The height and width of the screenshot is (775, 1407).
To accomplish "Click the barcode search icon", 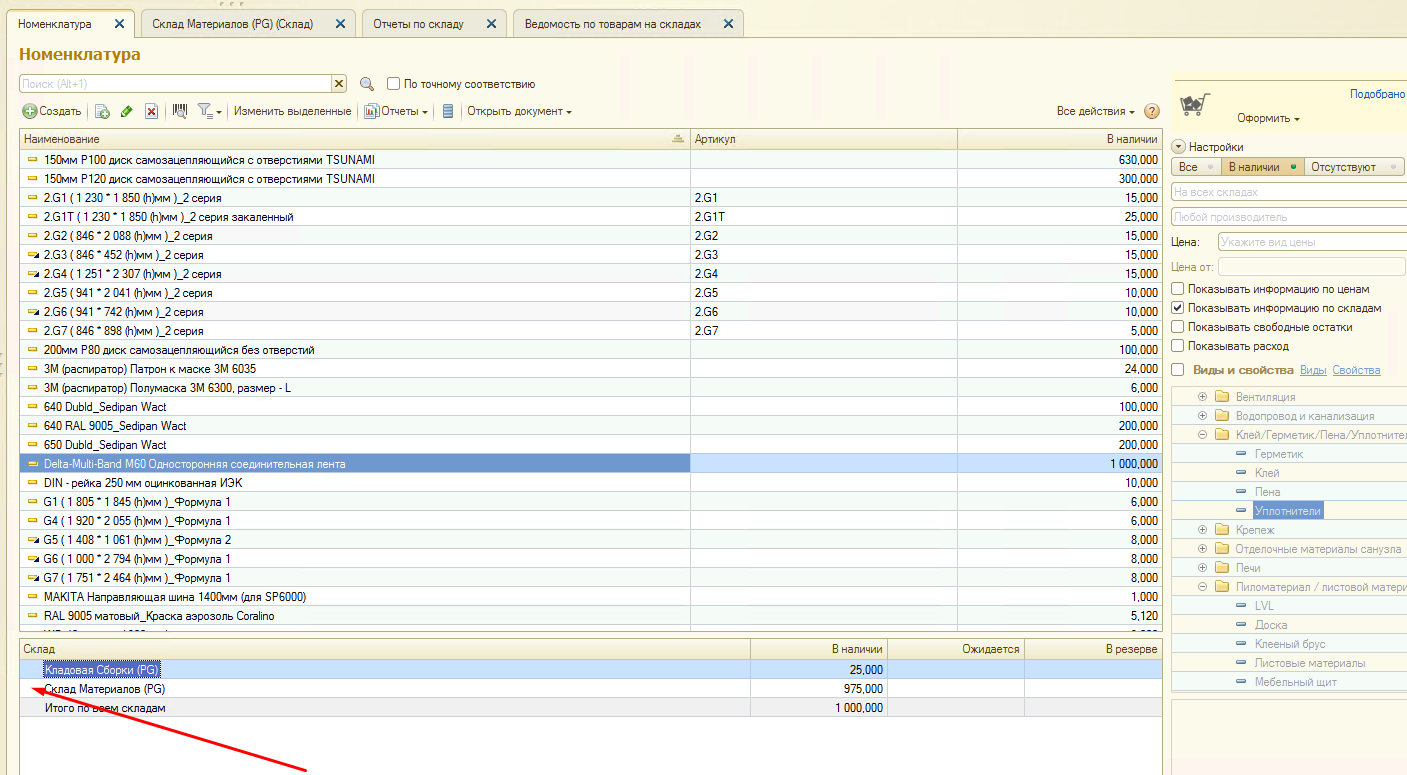I will [180, 111].
